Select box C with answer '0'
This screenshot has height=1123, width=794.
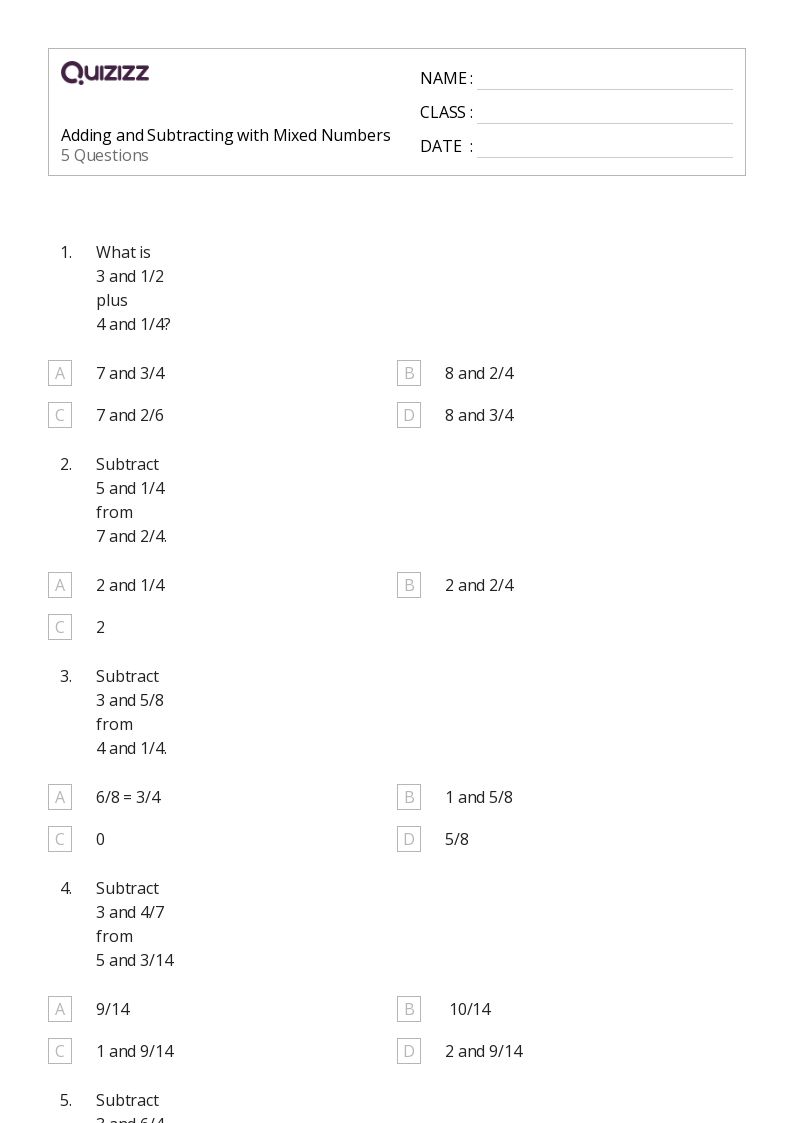point(60,839)
